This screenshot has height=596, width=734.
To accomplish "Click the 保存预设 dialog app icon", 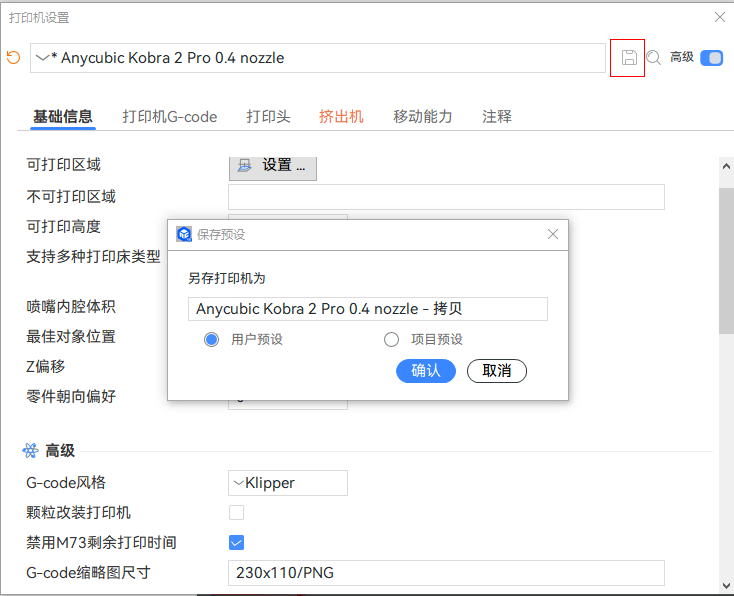I will pos(184,234).
